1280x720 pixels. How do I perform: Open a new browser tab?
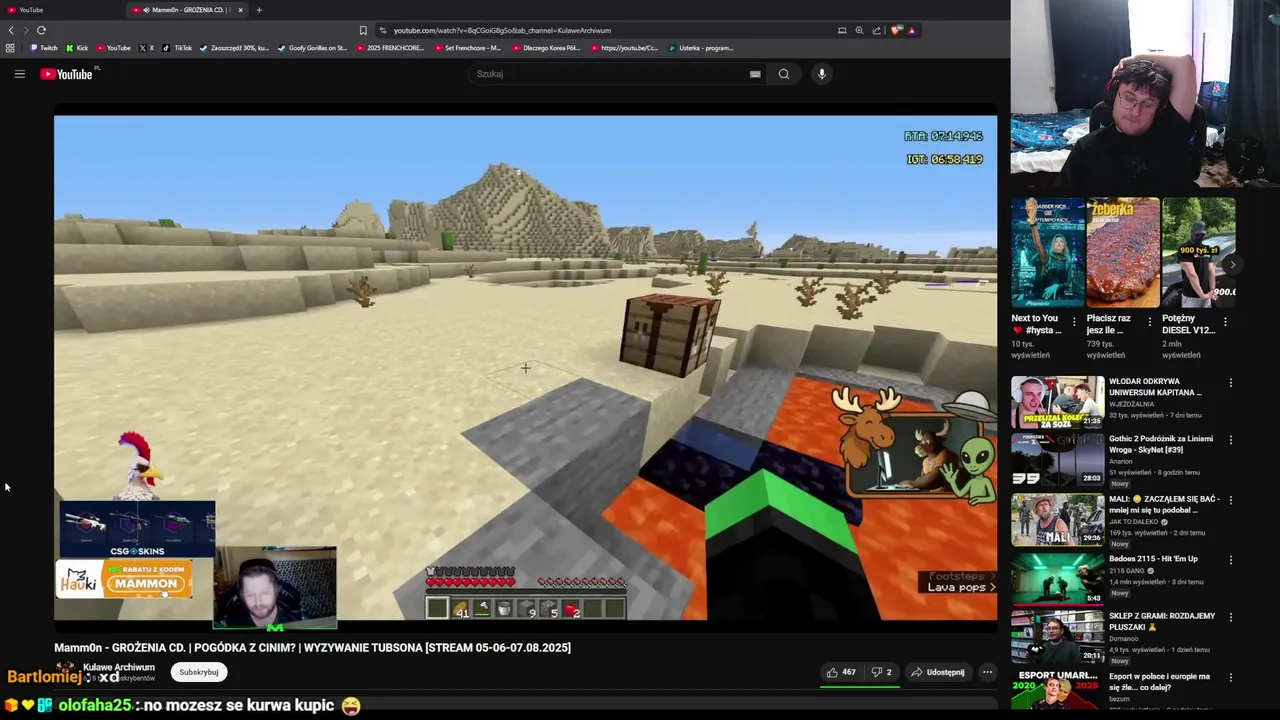tap(259, 10)
